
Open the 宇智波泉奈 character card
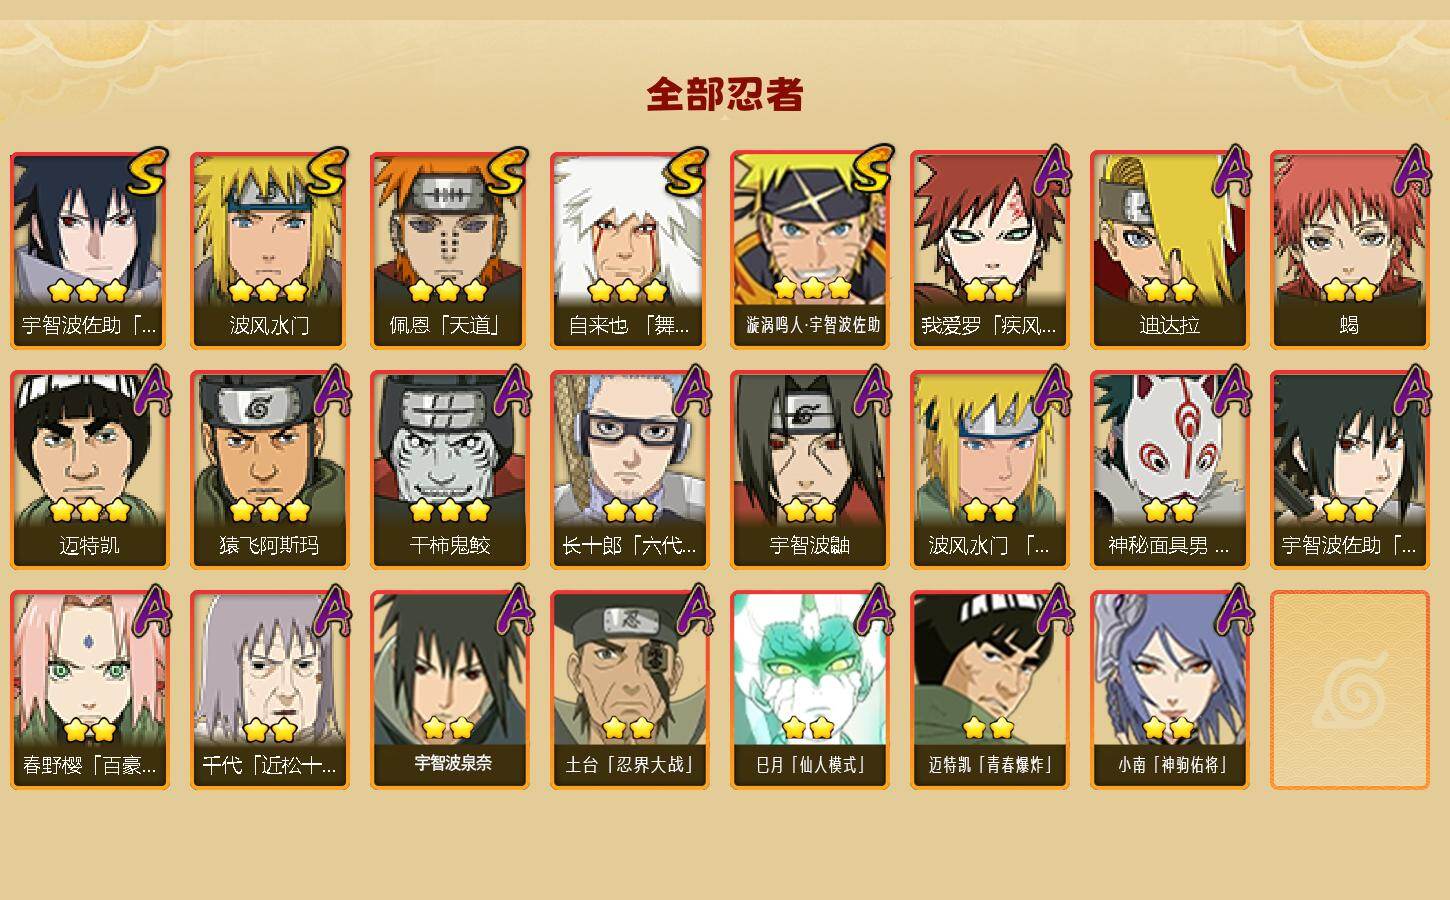449,690
